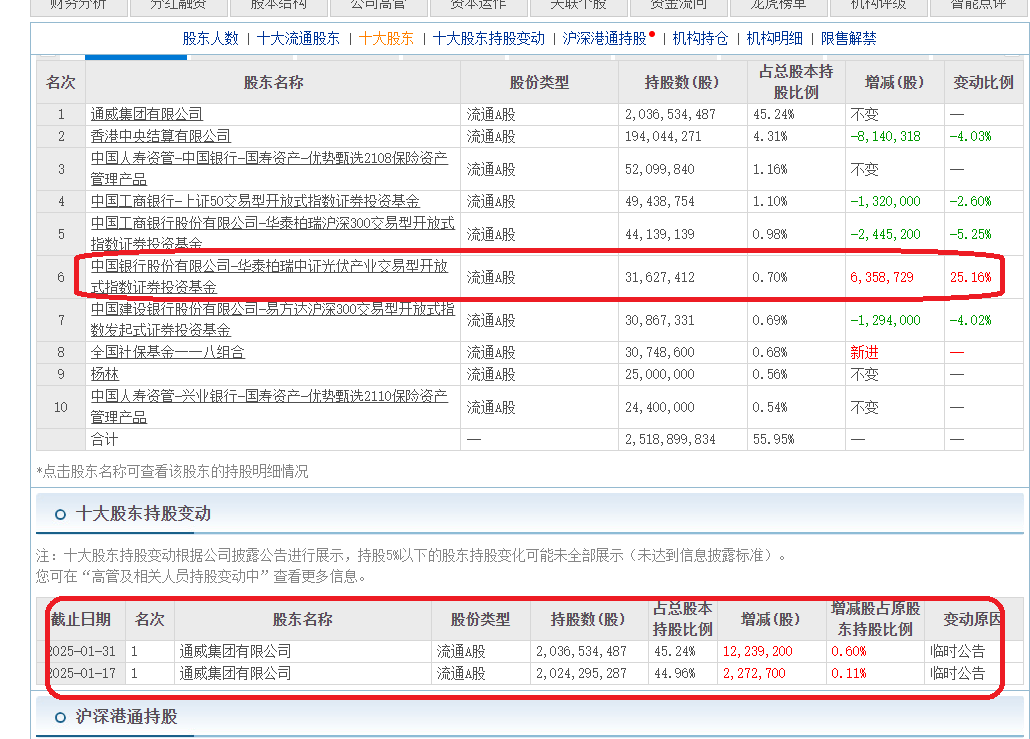The height and width of the screenshot is (739, 1030).
Task: Select the 49,438,754 shares cell
Action: click(x=660, y=201)
